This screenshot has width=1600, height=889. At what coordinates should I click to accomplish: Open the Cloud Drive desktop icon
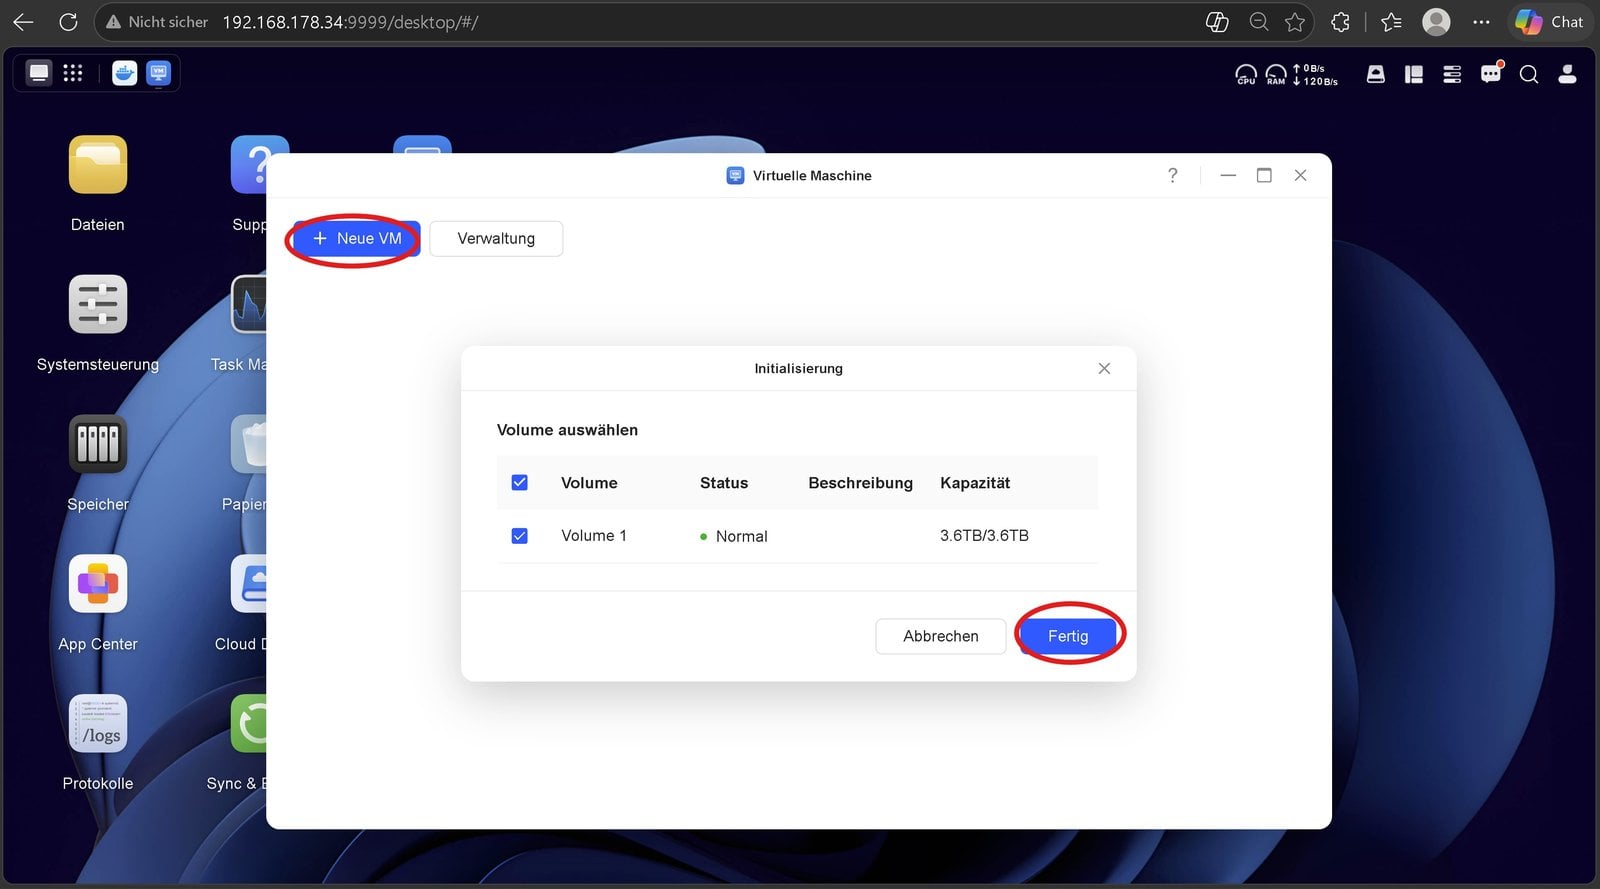click(x=249, y=584)
